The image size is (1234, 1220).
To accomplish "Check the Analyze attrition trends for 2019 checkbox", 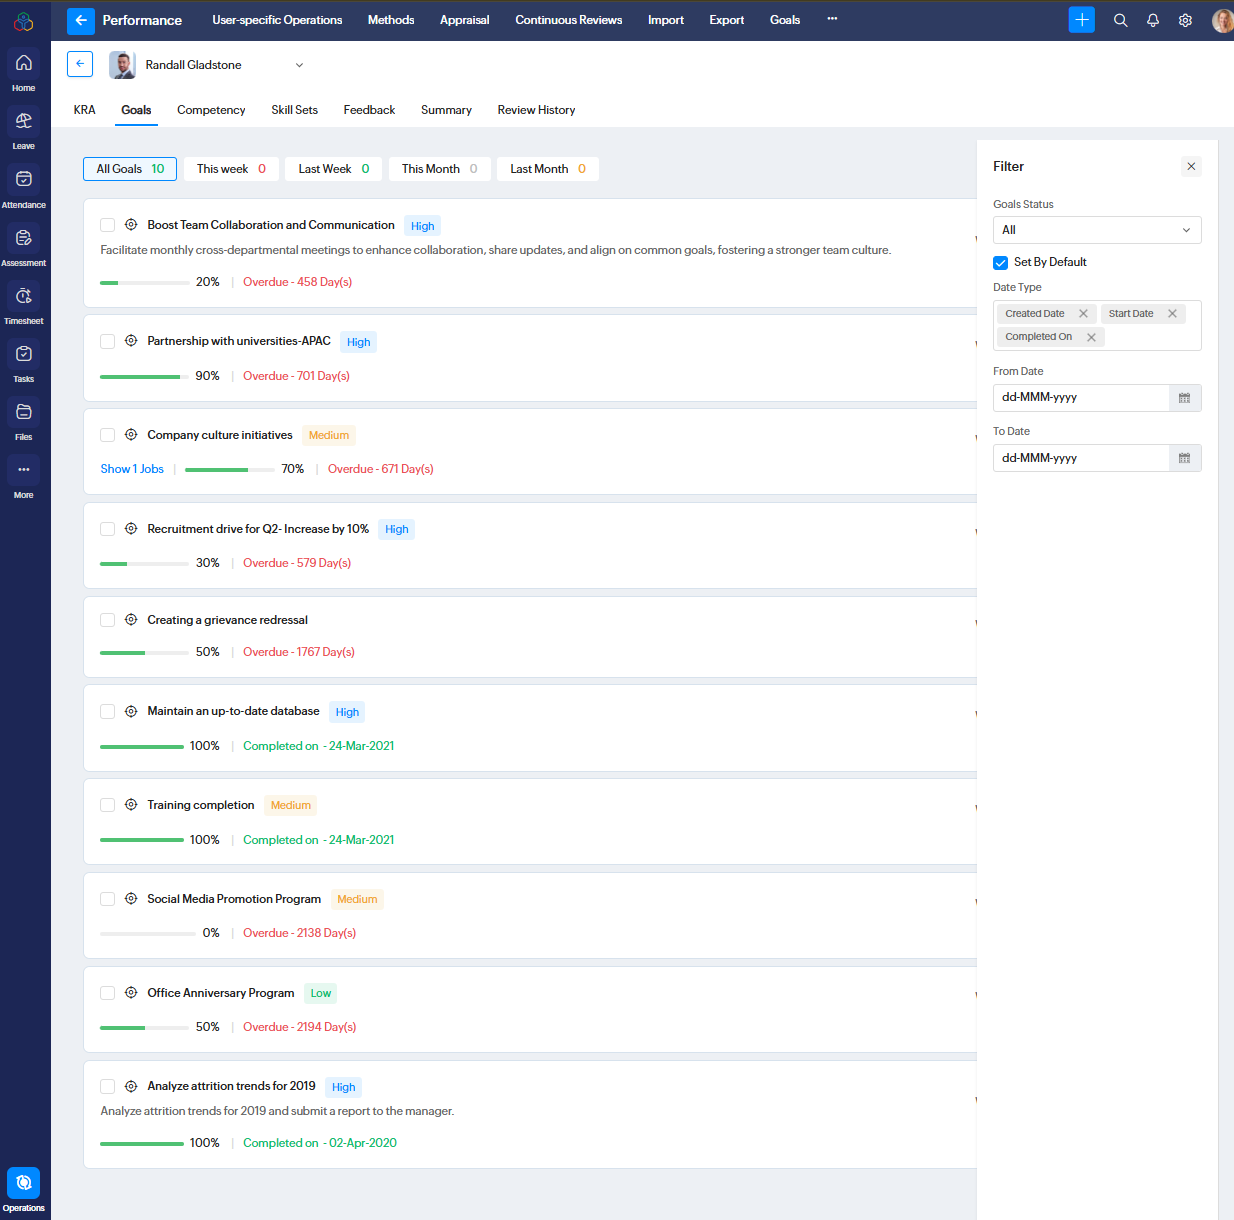I will (x=107, y=1086).
